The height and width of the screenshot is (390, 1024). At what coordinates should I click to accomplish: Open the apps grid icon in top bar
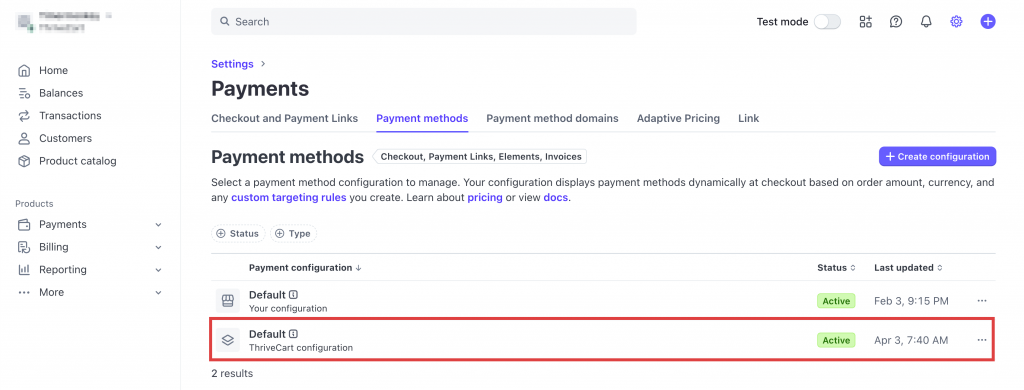865,22
